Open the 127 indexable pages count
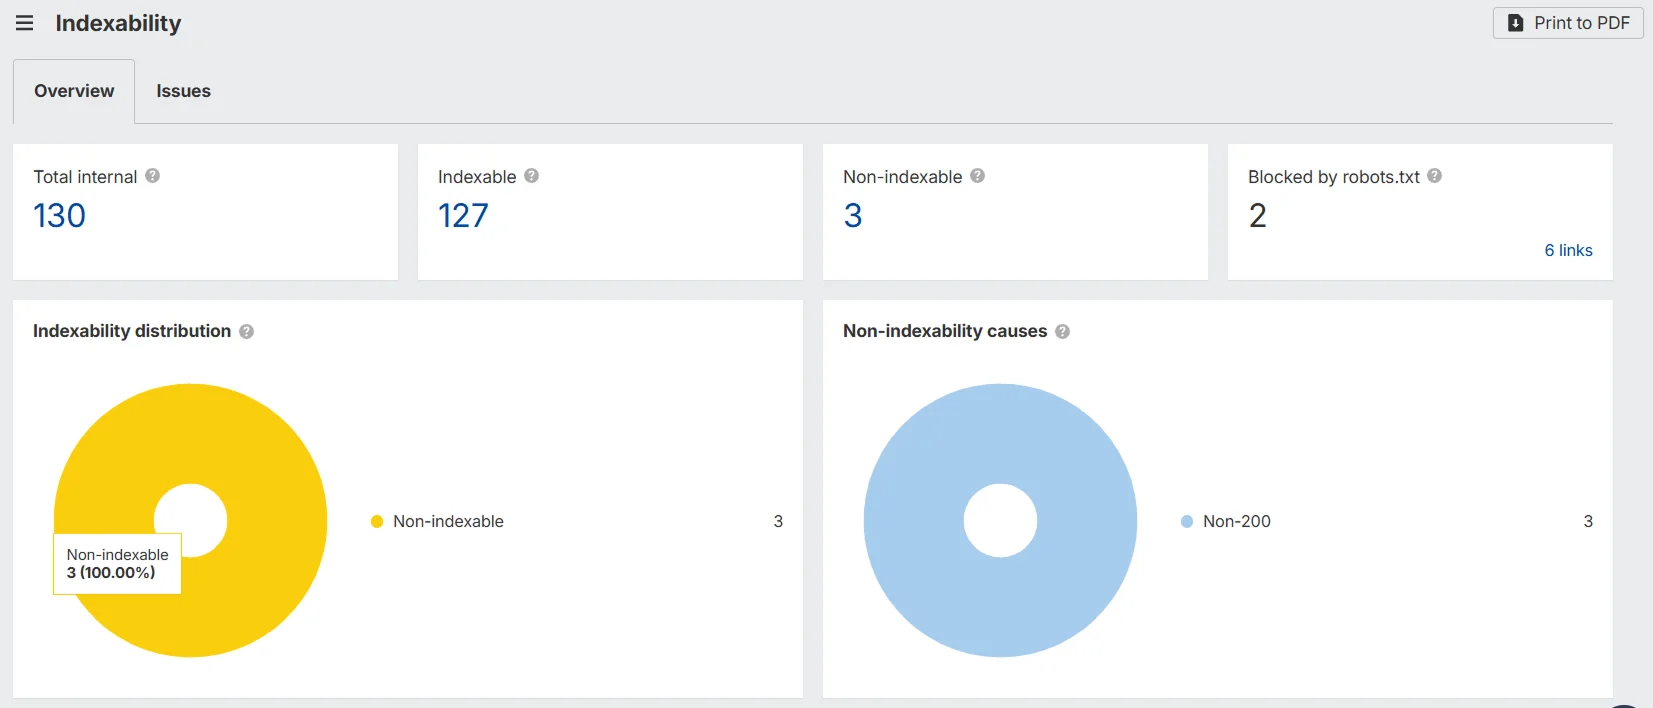1653x708 pixels. (463, 216)
